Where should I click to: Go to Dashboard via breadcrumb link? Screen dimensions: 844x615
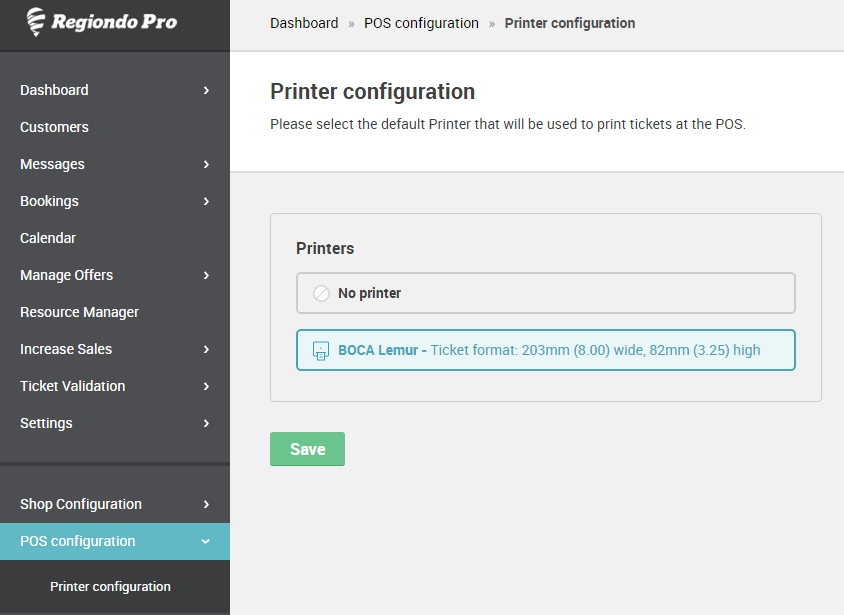(x=304, y=23)
